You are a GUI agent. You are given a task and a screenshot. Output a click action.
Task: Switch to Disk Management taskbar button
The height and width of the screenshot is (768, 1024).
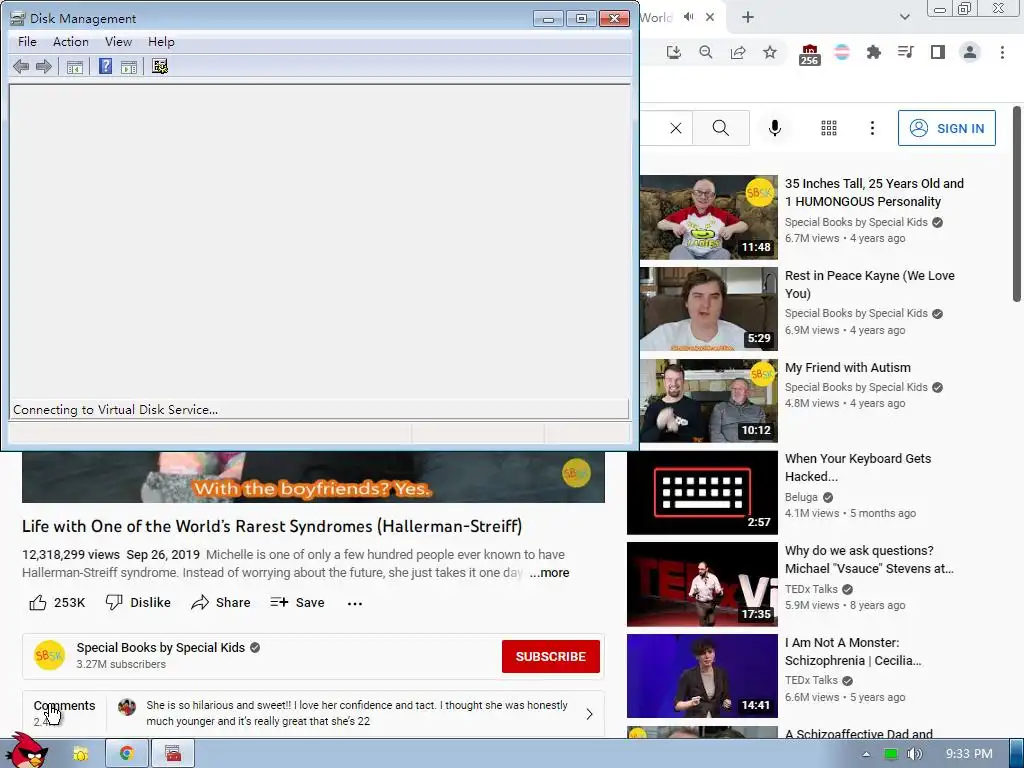tap(173, 754)
